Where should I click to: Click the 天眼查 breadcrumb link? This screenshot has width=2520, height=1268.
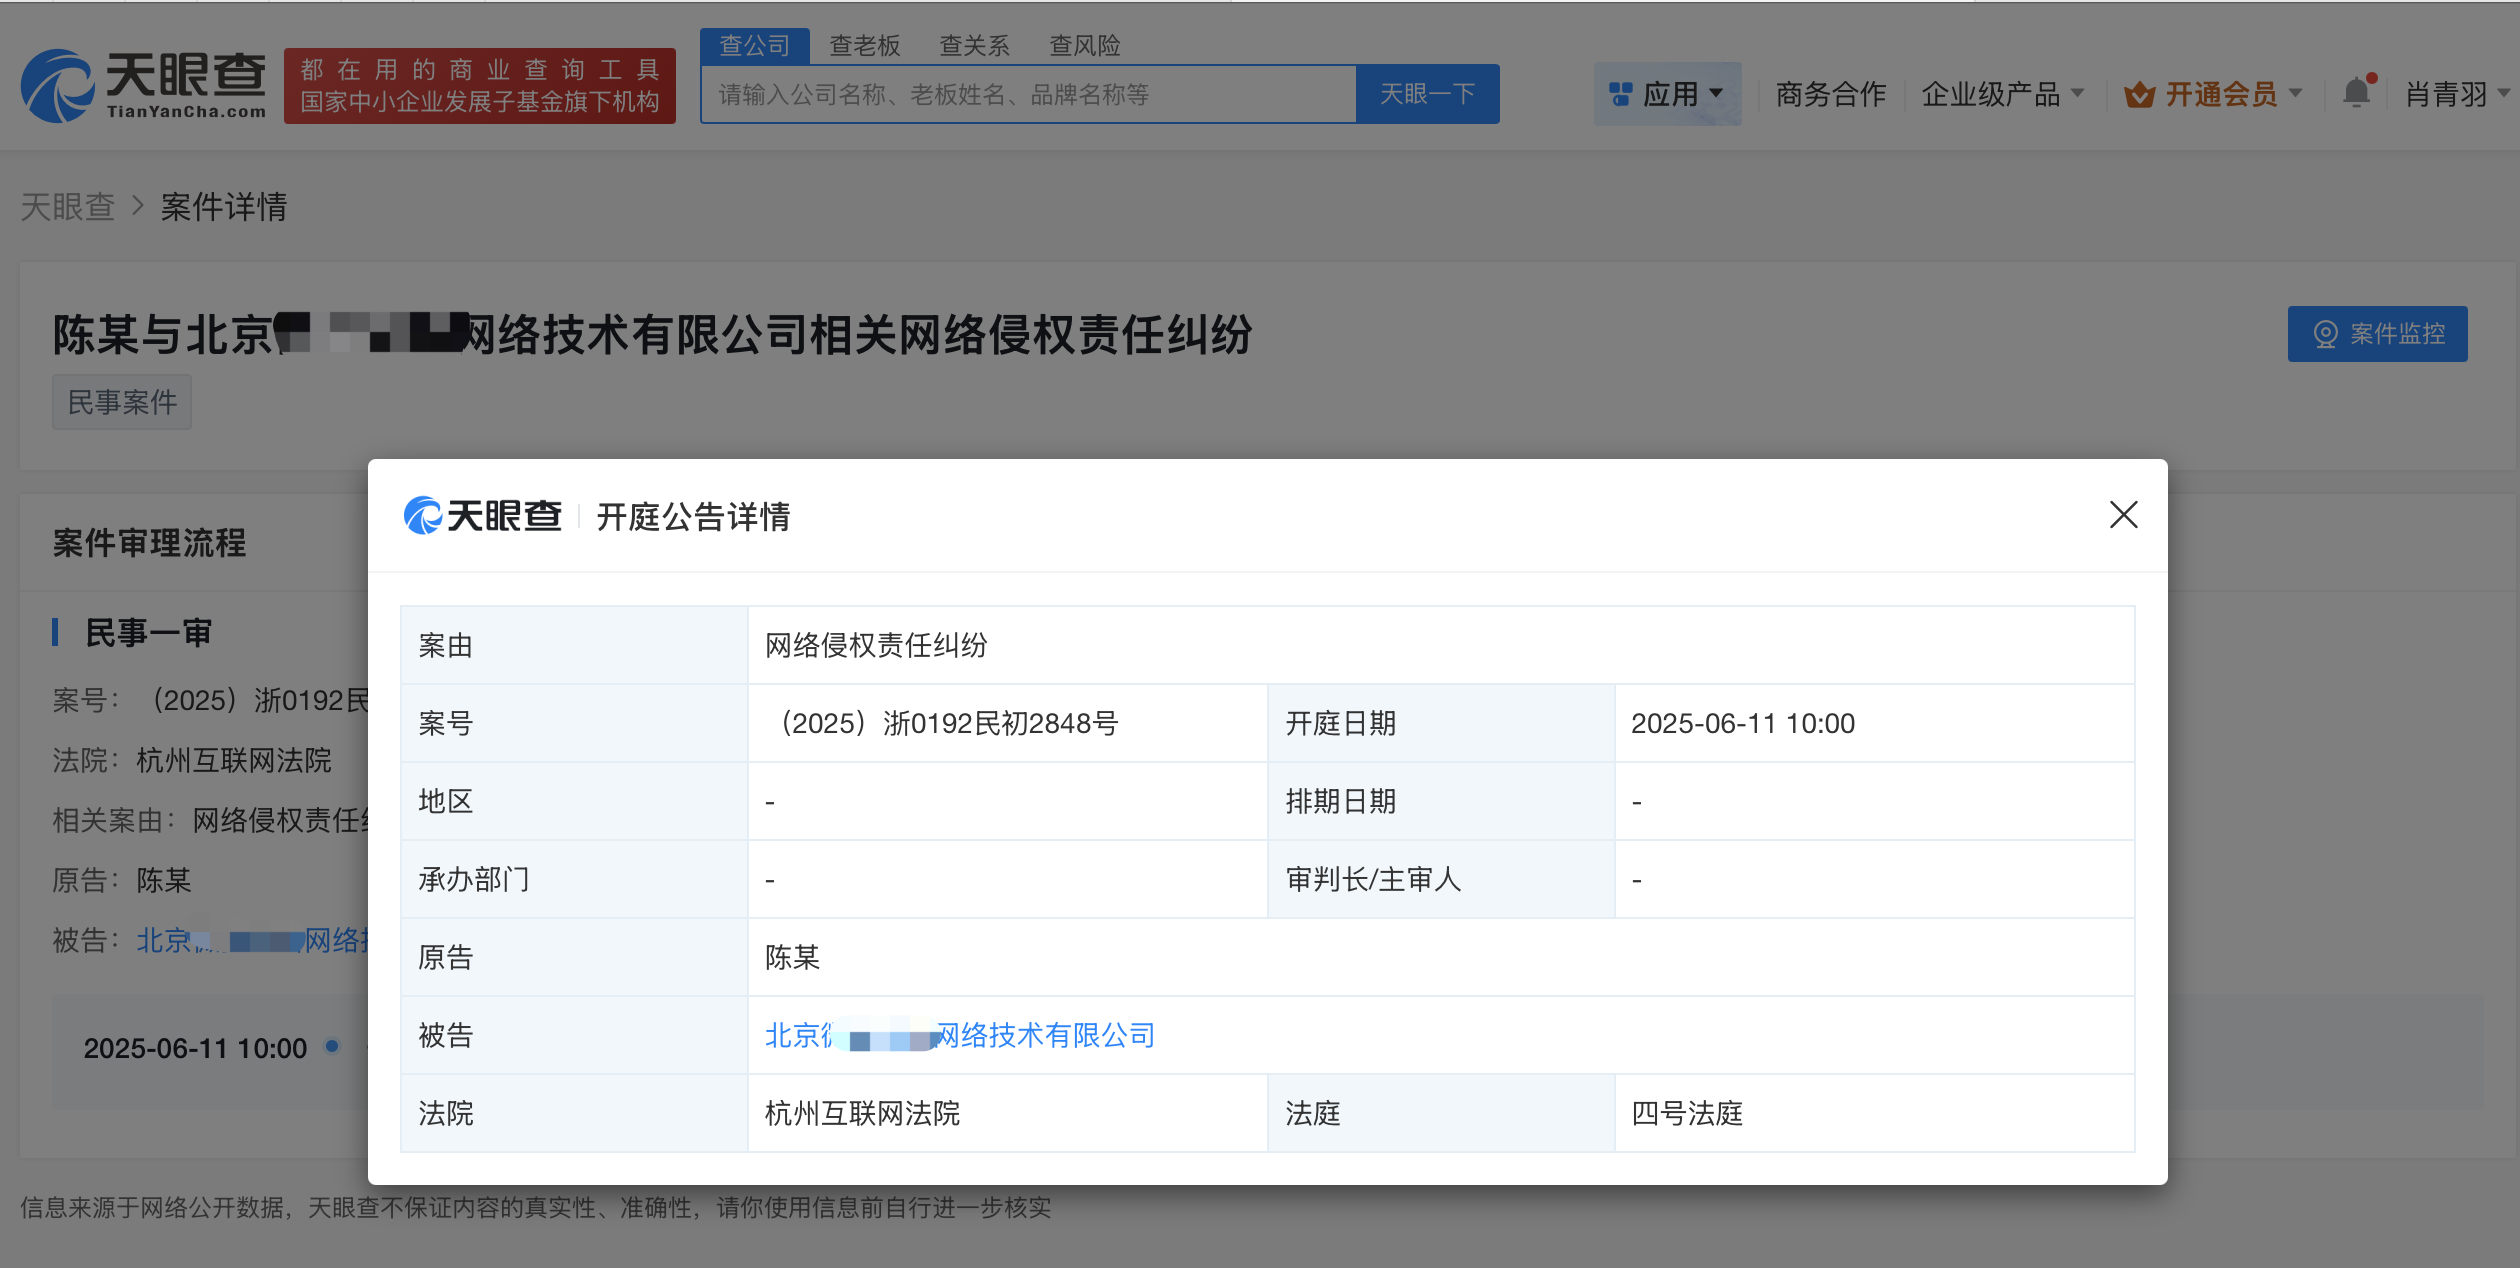pyautogui.click(x=68, y=207)
